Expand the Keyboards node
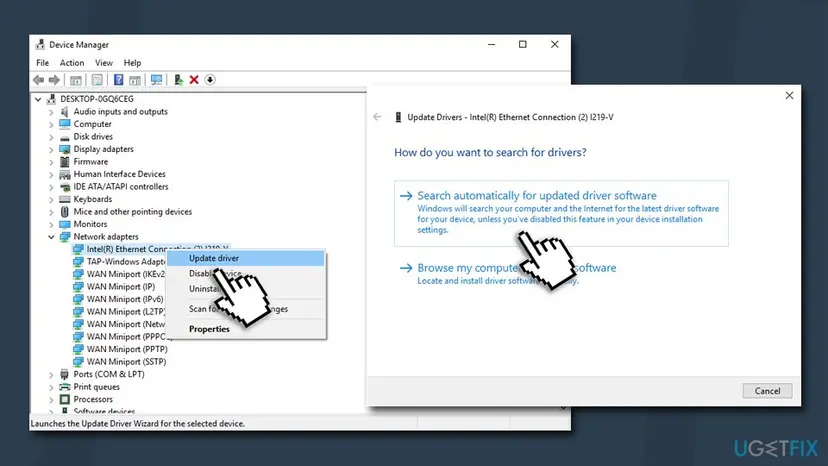This screenshot has width=828, height=466. click(51, 199)
